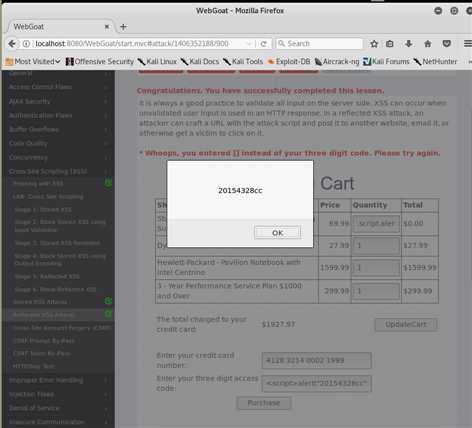Save page to Pocket icon
Viewport: 472px width, 428px height.
tap(447, 44)
